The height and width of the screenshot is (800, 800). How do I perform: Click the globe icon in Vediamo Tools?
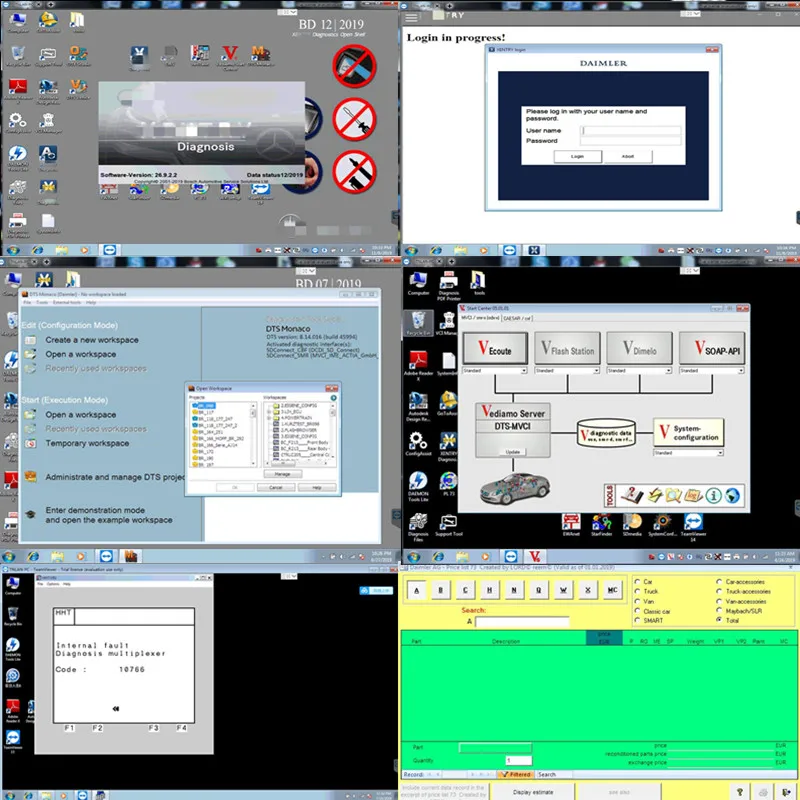click(733, 495)
